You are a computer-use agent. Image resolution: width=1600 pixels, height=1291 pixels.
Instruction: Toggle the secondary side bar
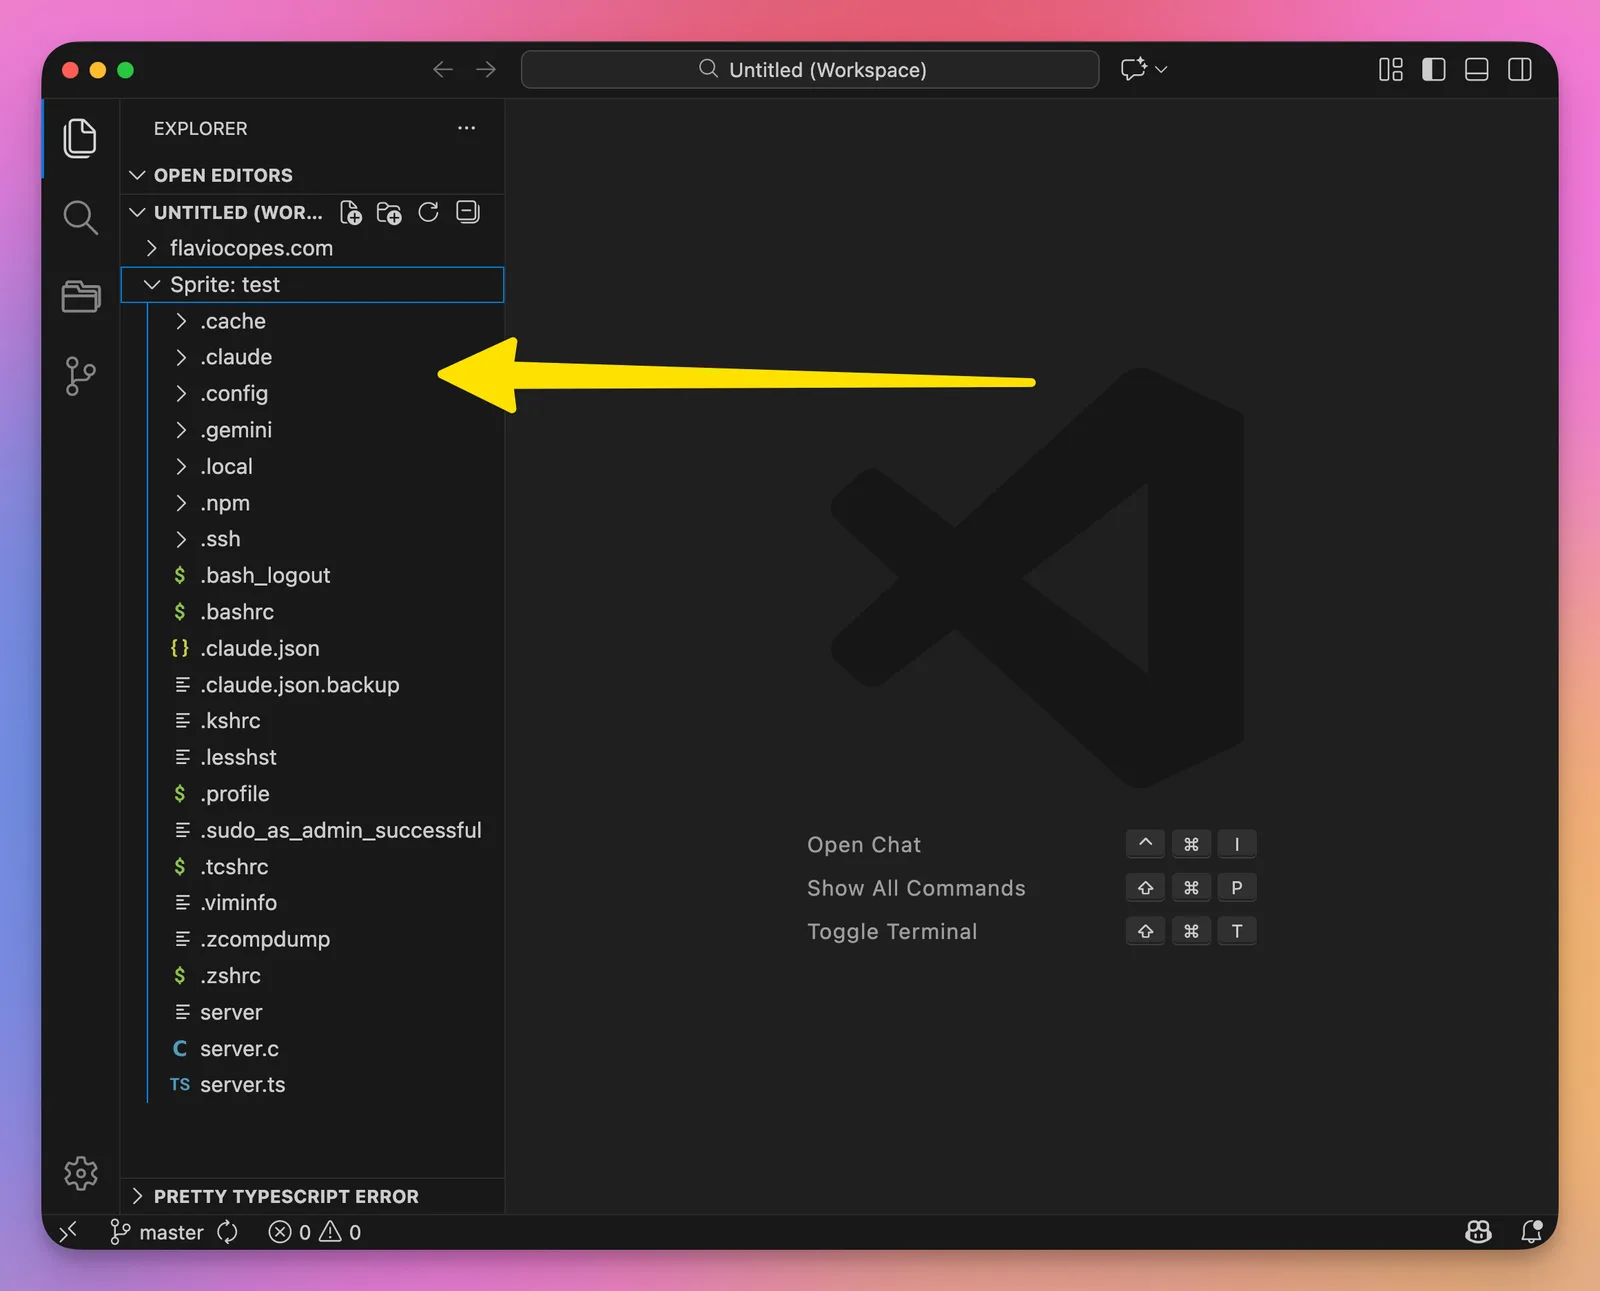1520,69
